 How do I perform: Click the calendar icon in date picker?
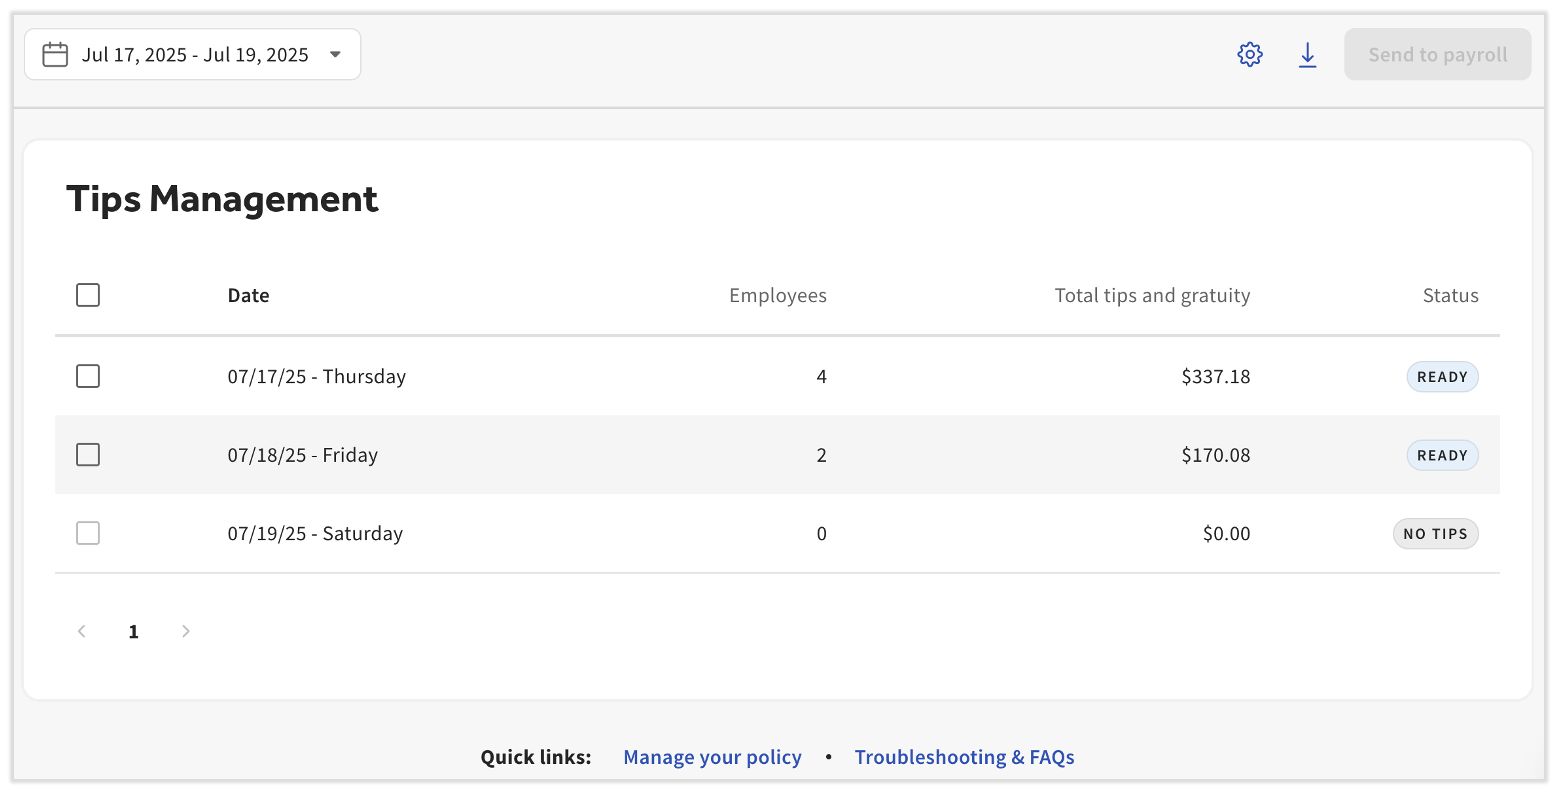point(55,55)
